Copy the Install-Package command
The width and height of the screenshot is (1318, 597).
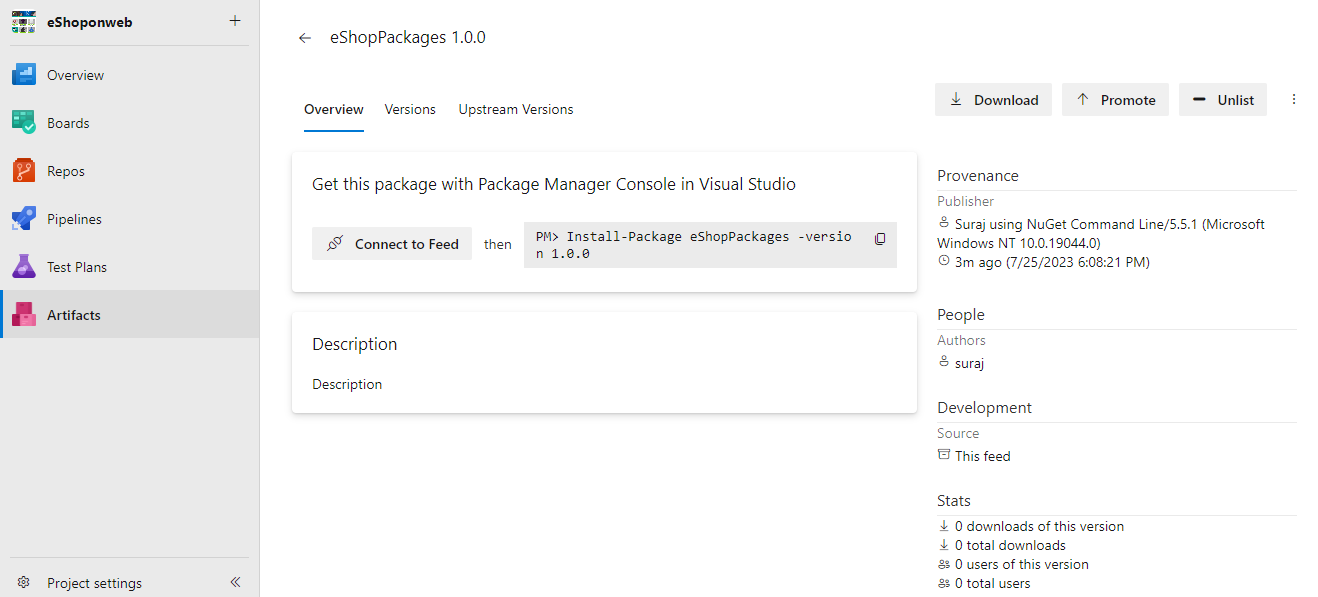pos(880,239)
